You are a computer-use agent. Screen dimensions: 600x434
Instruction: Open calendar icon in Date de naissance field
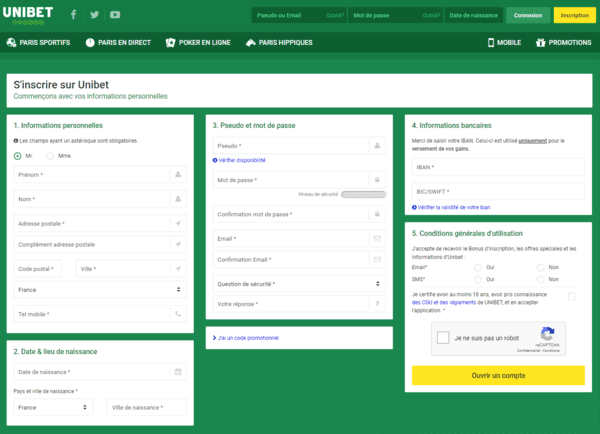pyautogui.click(x=178, y=372)
